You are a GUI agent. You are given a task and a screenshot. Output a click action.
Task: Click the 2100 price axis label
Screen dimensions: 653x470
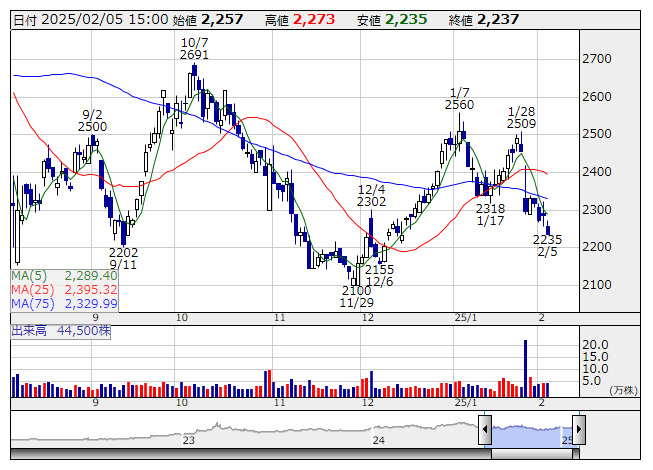click(x=597, y=285)
